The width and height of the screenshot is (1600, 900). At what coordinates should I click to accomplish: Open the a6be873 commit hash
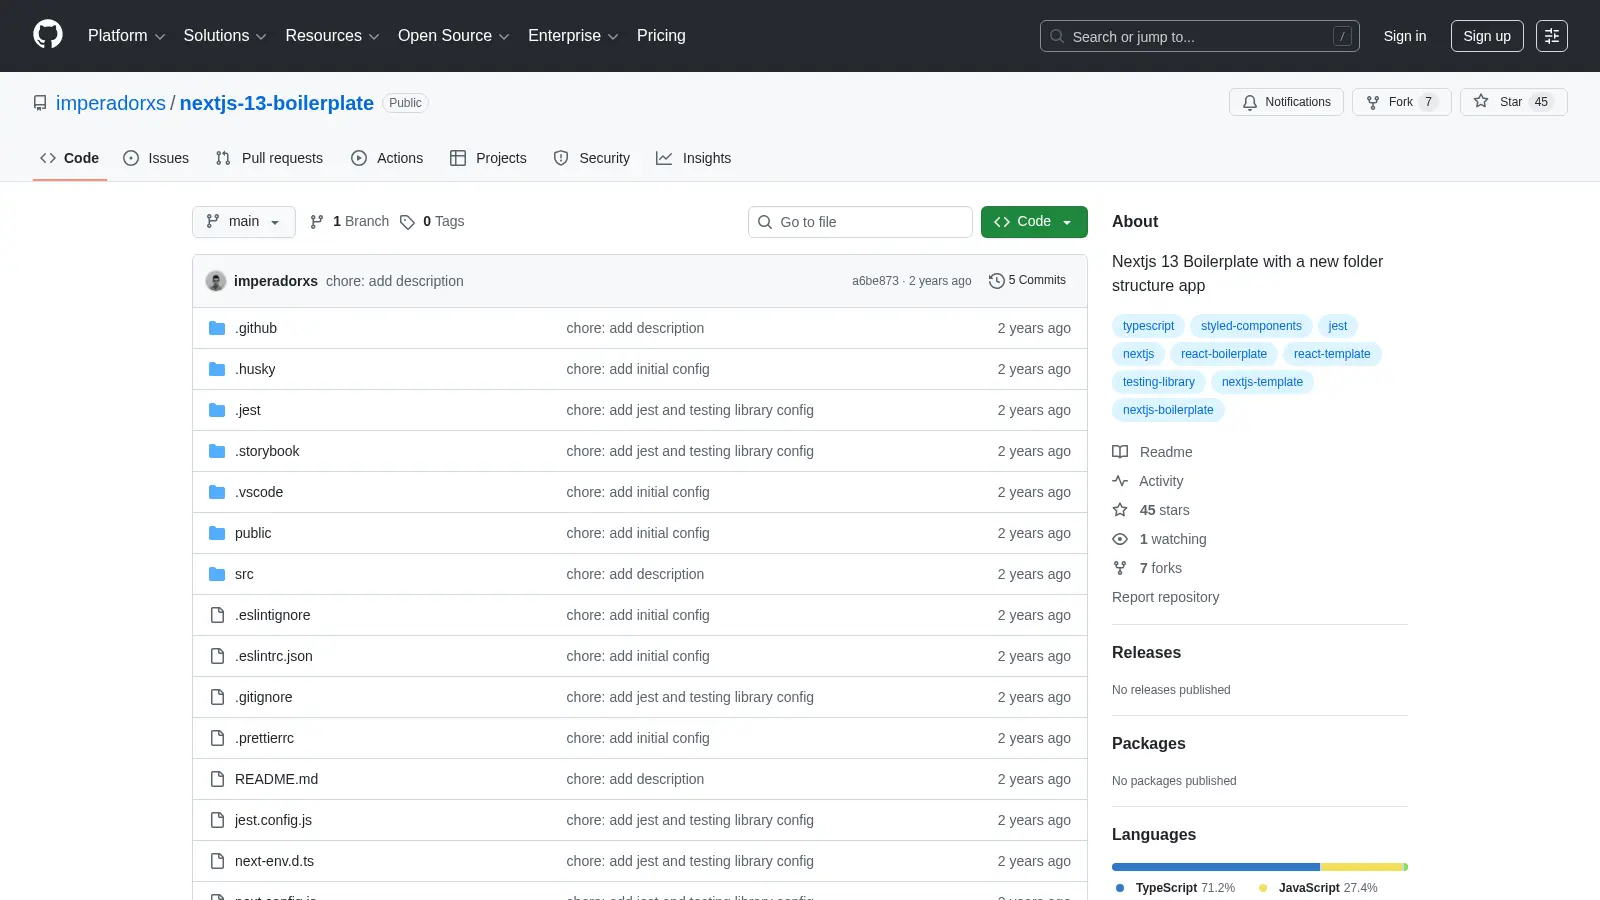point(875,281)
